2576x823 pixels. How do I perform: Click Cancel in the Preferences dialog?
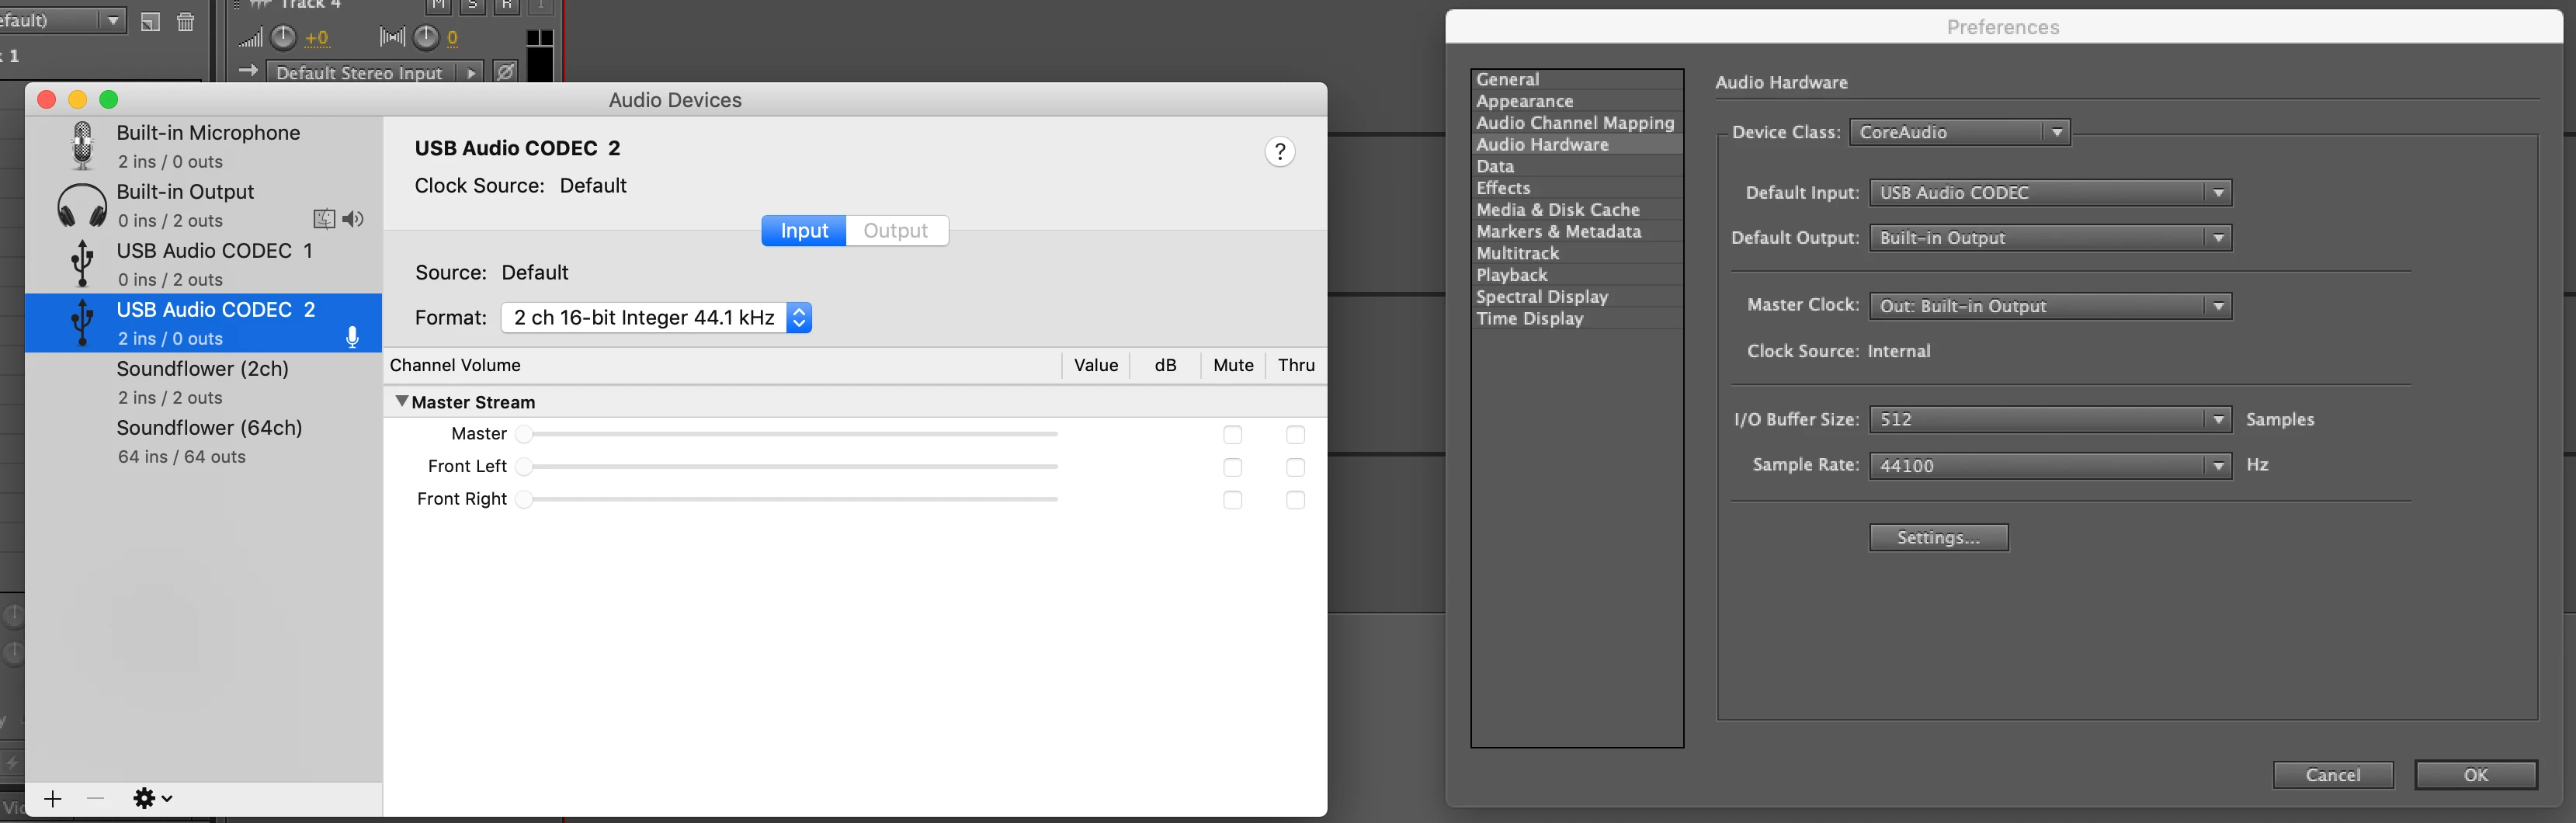click(x=2333, y=775)
